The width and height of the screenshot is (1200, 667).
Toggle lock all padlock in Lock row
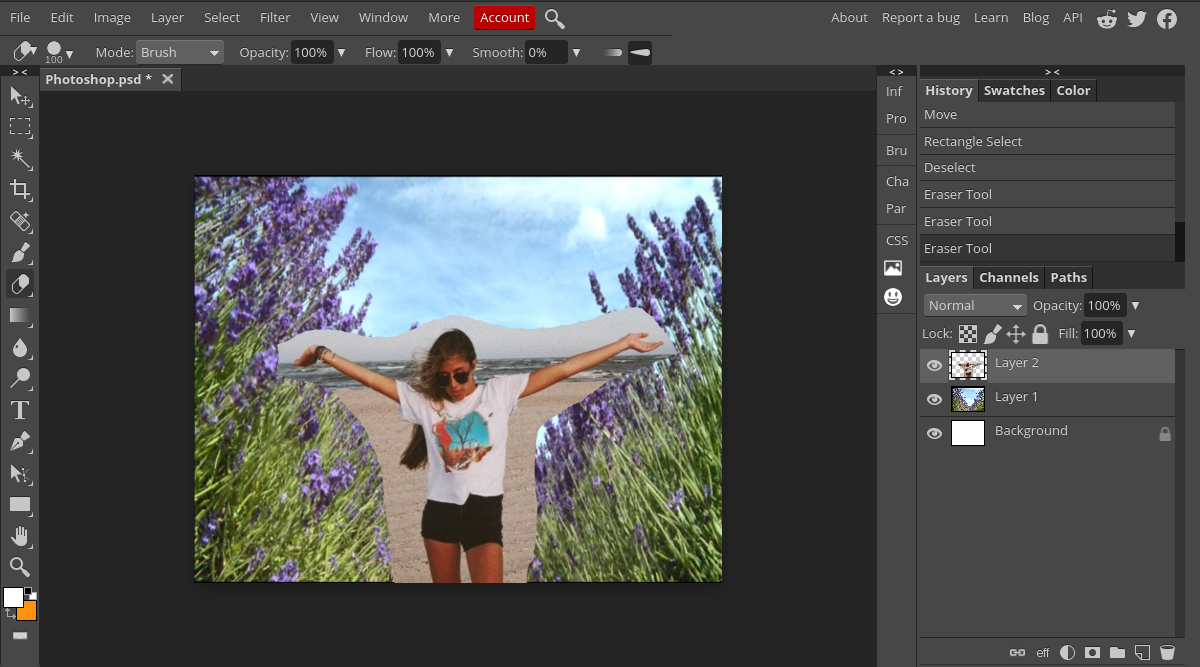point(1040,334)
